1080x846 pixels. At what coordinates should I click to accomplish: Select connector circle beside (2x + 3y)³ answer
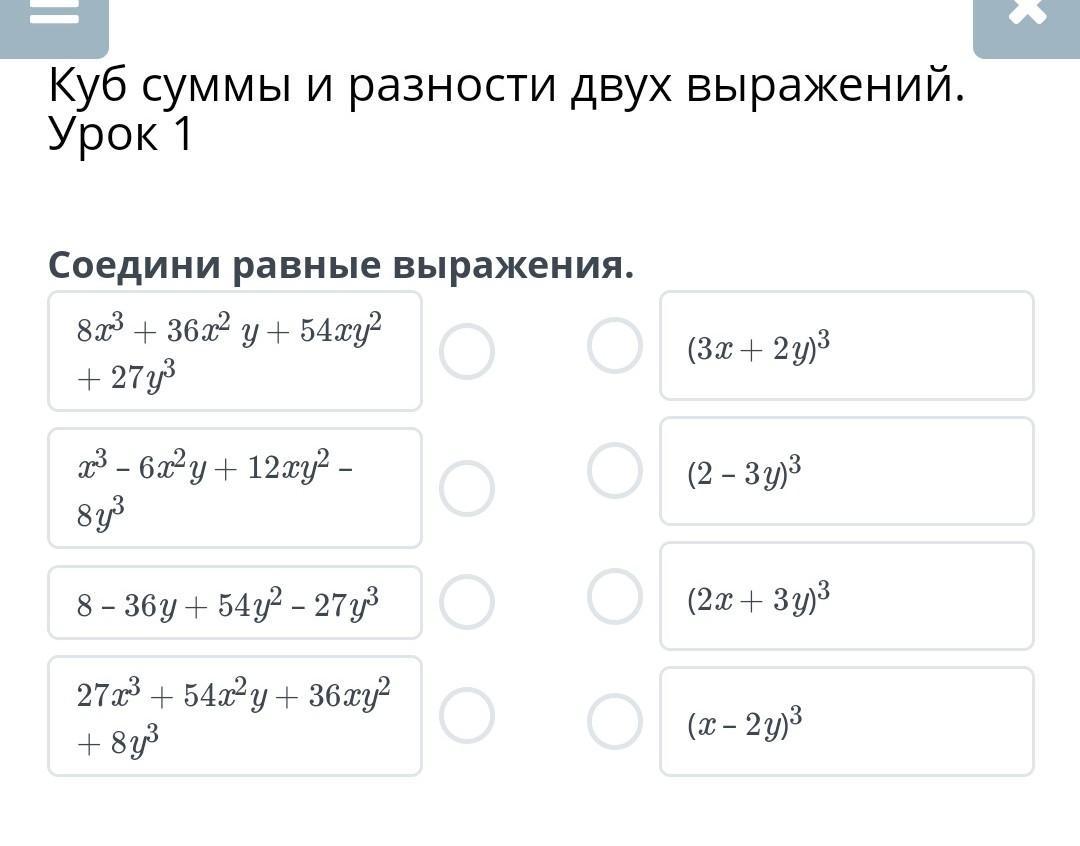[x=614, y=596]
